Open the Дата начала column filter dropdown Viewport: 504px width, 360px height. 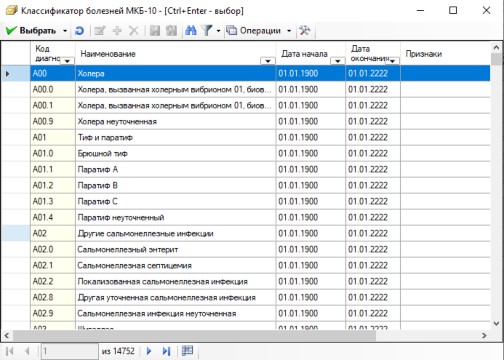pos(338,61)
